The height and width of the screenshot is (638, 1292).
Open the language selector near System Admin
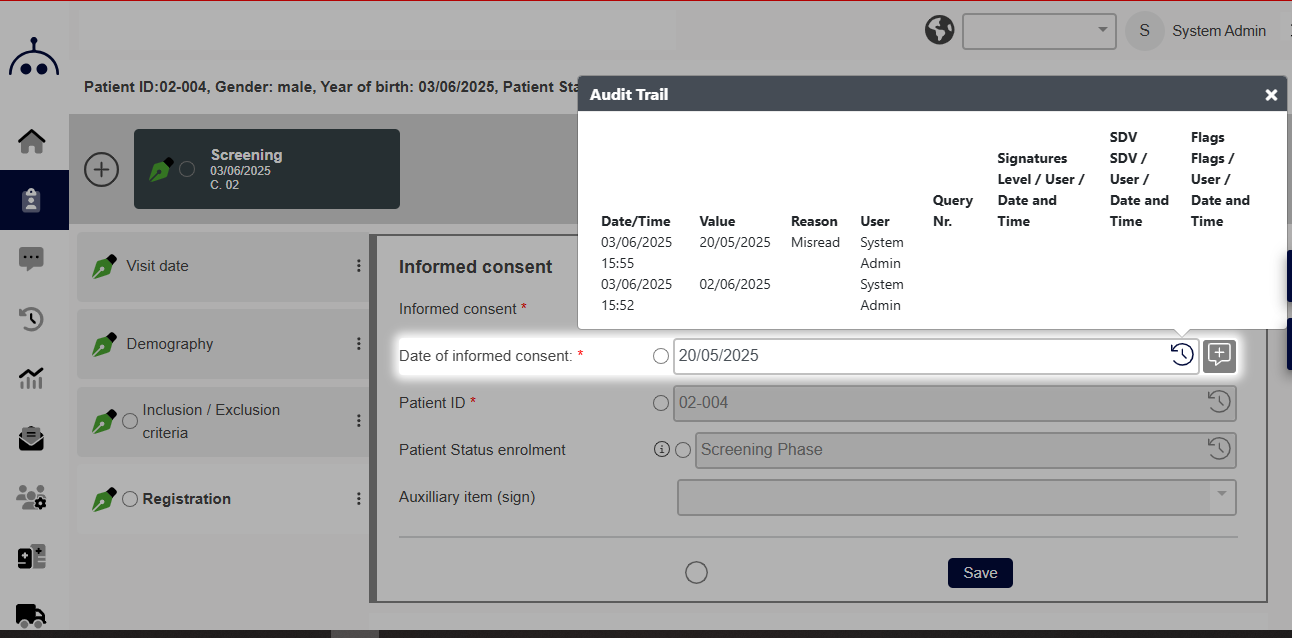click(1038, 31)
